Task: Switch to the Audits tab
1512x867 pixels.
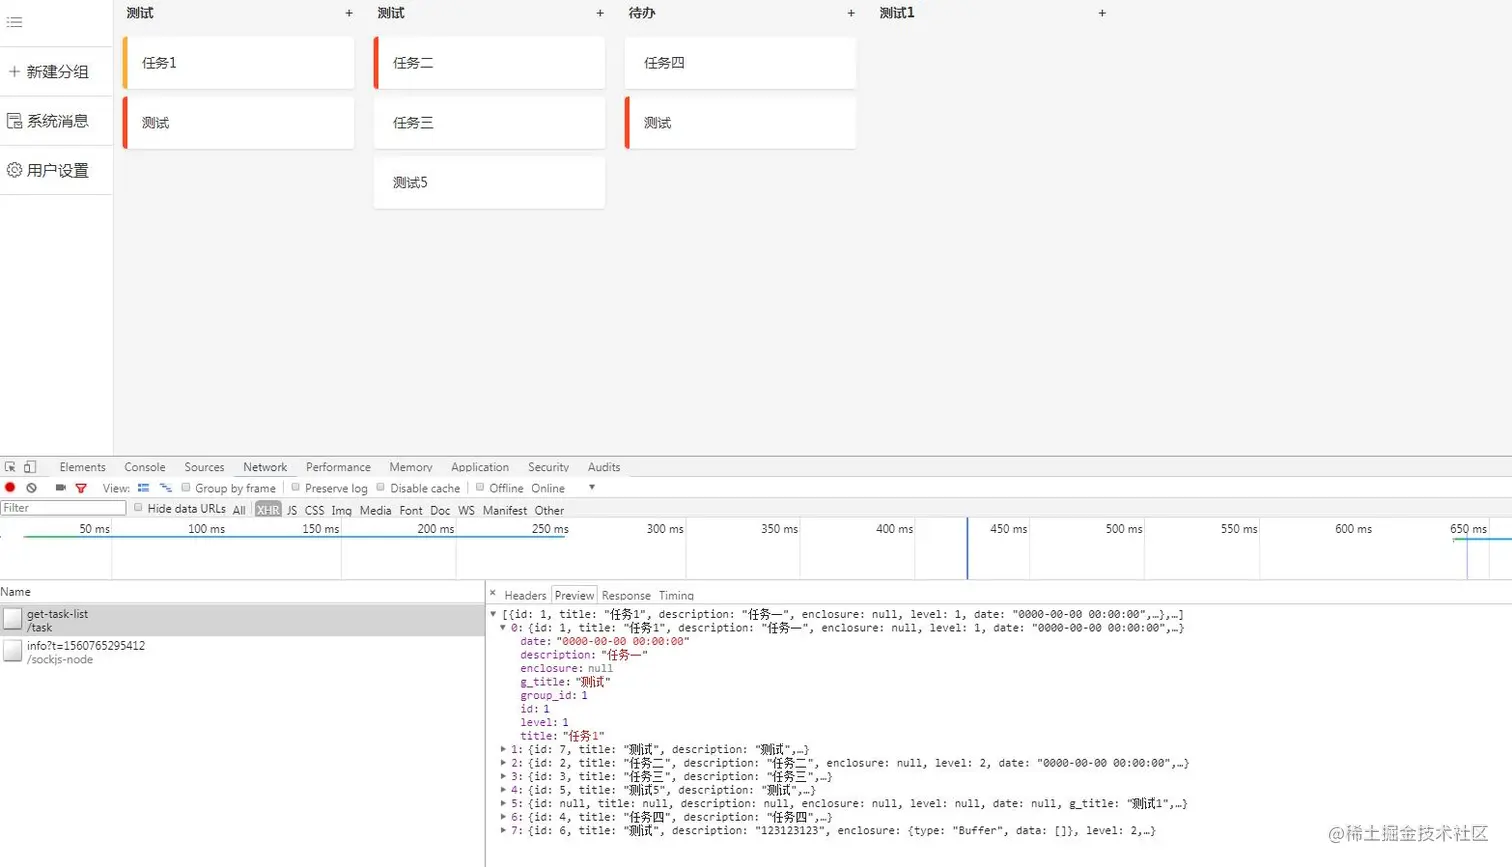Action: click(x=604, y=467)
